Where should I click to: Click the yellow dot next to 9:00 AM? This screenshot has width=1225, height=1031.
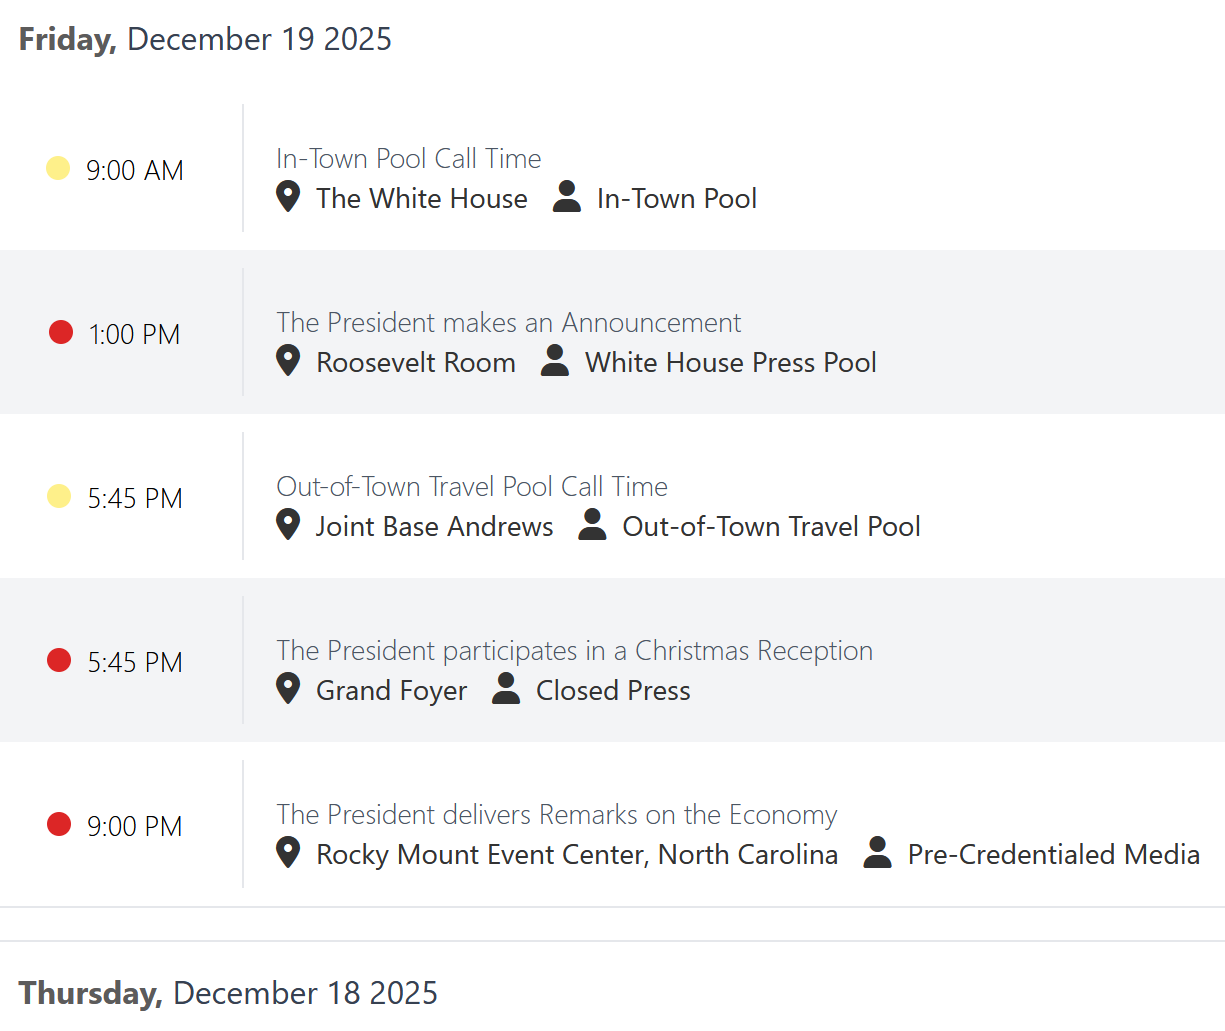pos(58,168)
